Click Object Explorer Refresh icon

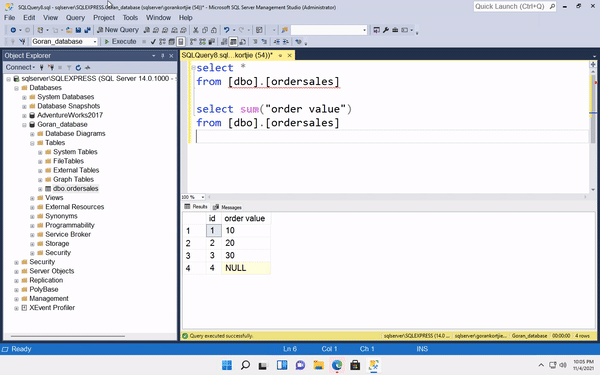click(x=78, y=67)
